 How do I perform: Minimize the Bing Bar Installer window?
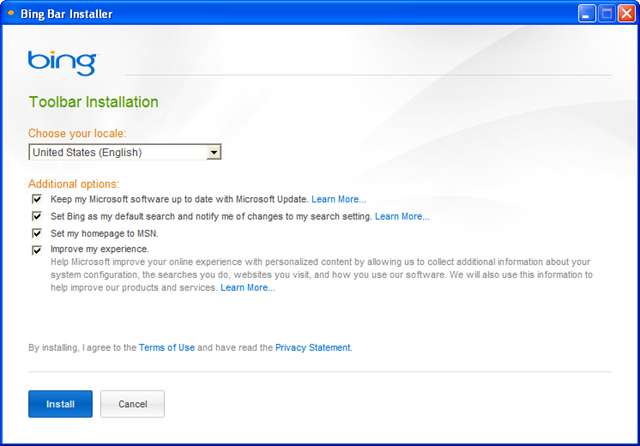pyautogui.click(x=587, y=13)
